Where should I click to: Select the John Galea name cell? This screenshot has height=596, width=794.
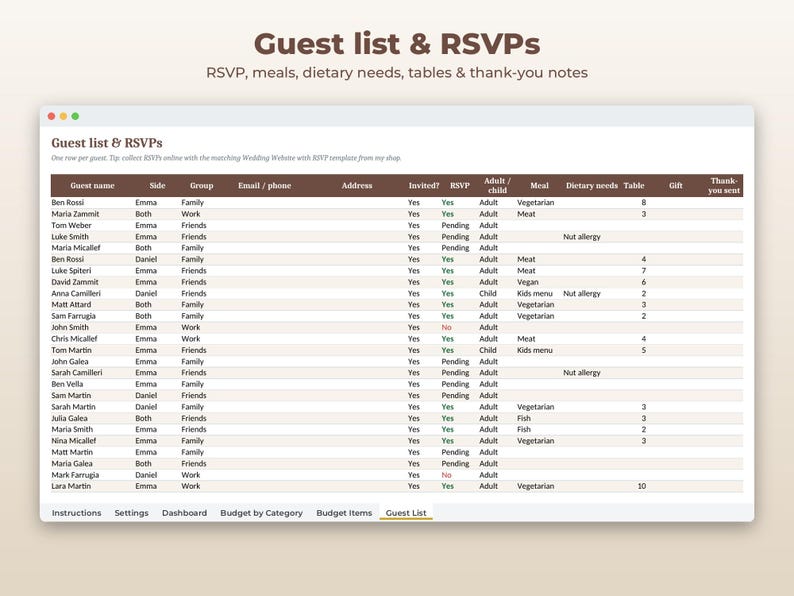pyautogui.click(x=69, y=362)
